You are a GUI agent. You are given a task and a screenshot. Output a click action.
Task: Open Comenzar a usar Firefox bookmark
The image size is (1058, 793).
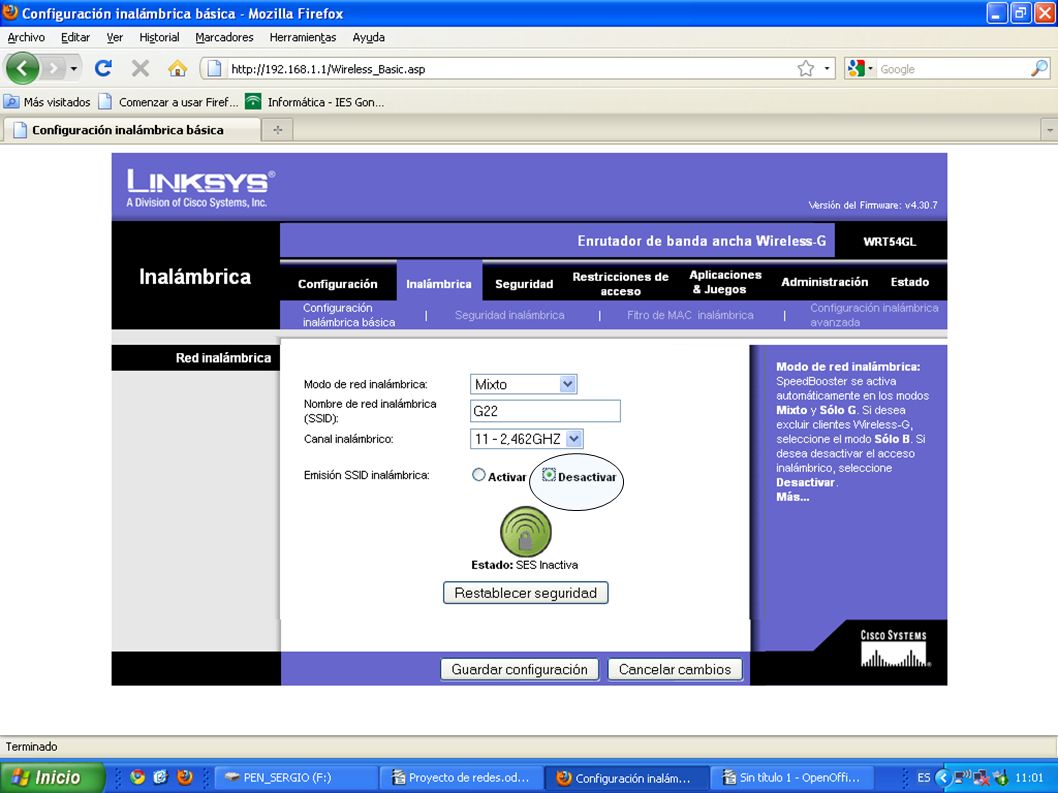click(x=168, y=102)
